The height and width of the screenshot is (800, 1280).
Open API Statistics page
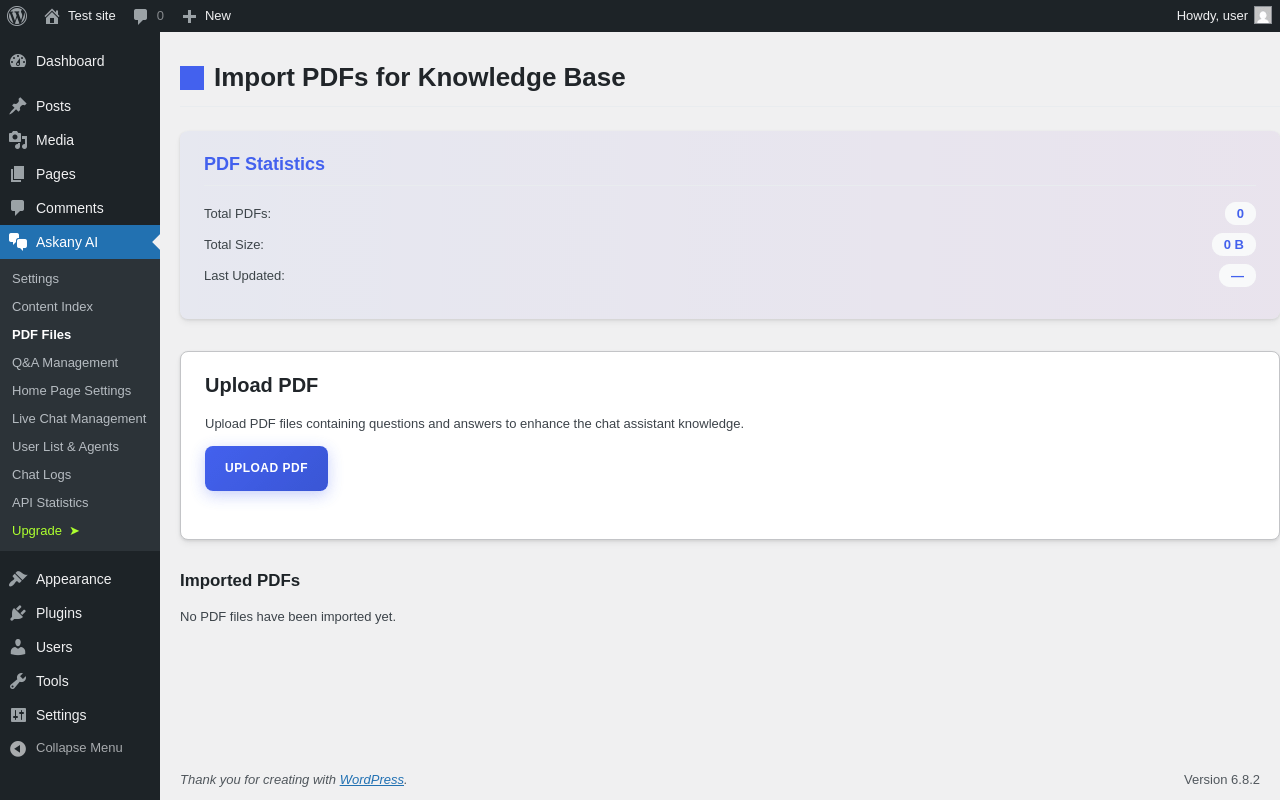(x=50, y=503)
